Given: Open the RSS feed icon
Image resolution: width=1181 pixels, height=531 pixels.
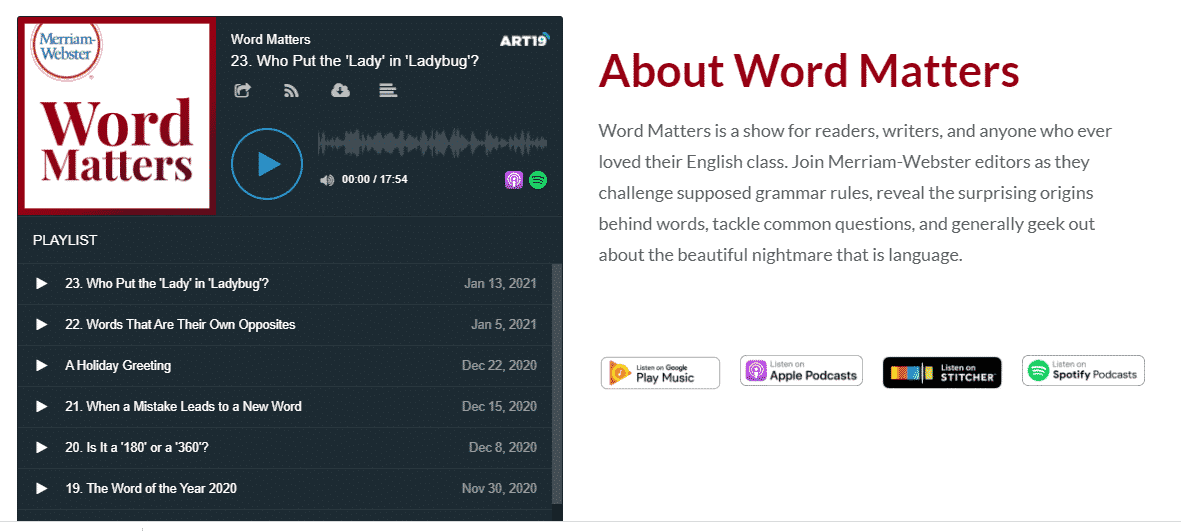Looking at the screenshot, I should tap(291, 91).
